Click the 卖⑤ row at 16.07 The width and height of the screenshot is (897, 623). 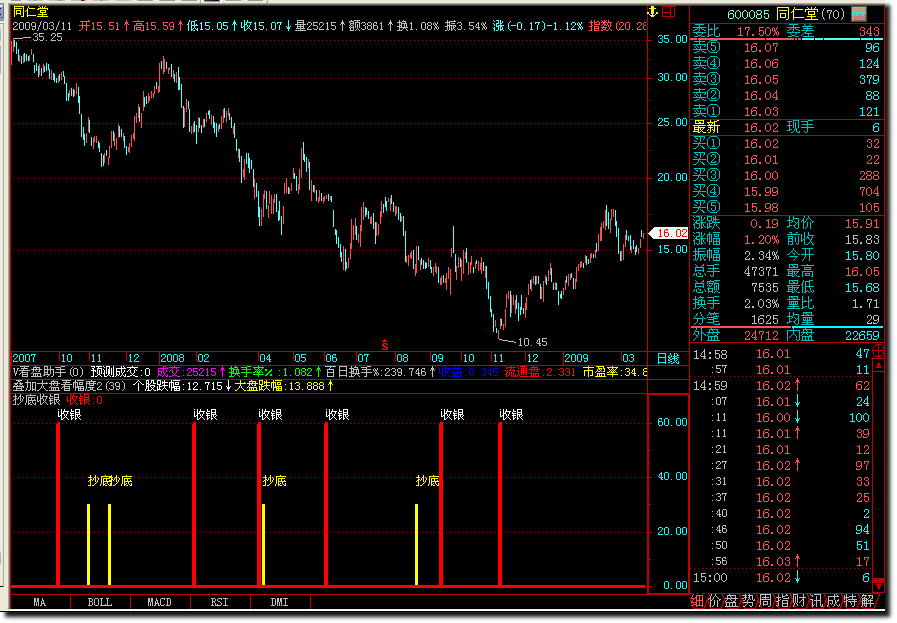[786, 47]
